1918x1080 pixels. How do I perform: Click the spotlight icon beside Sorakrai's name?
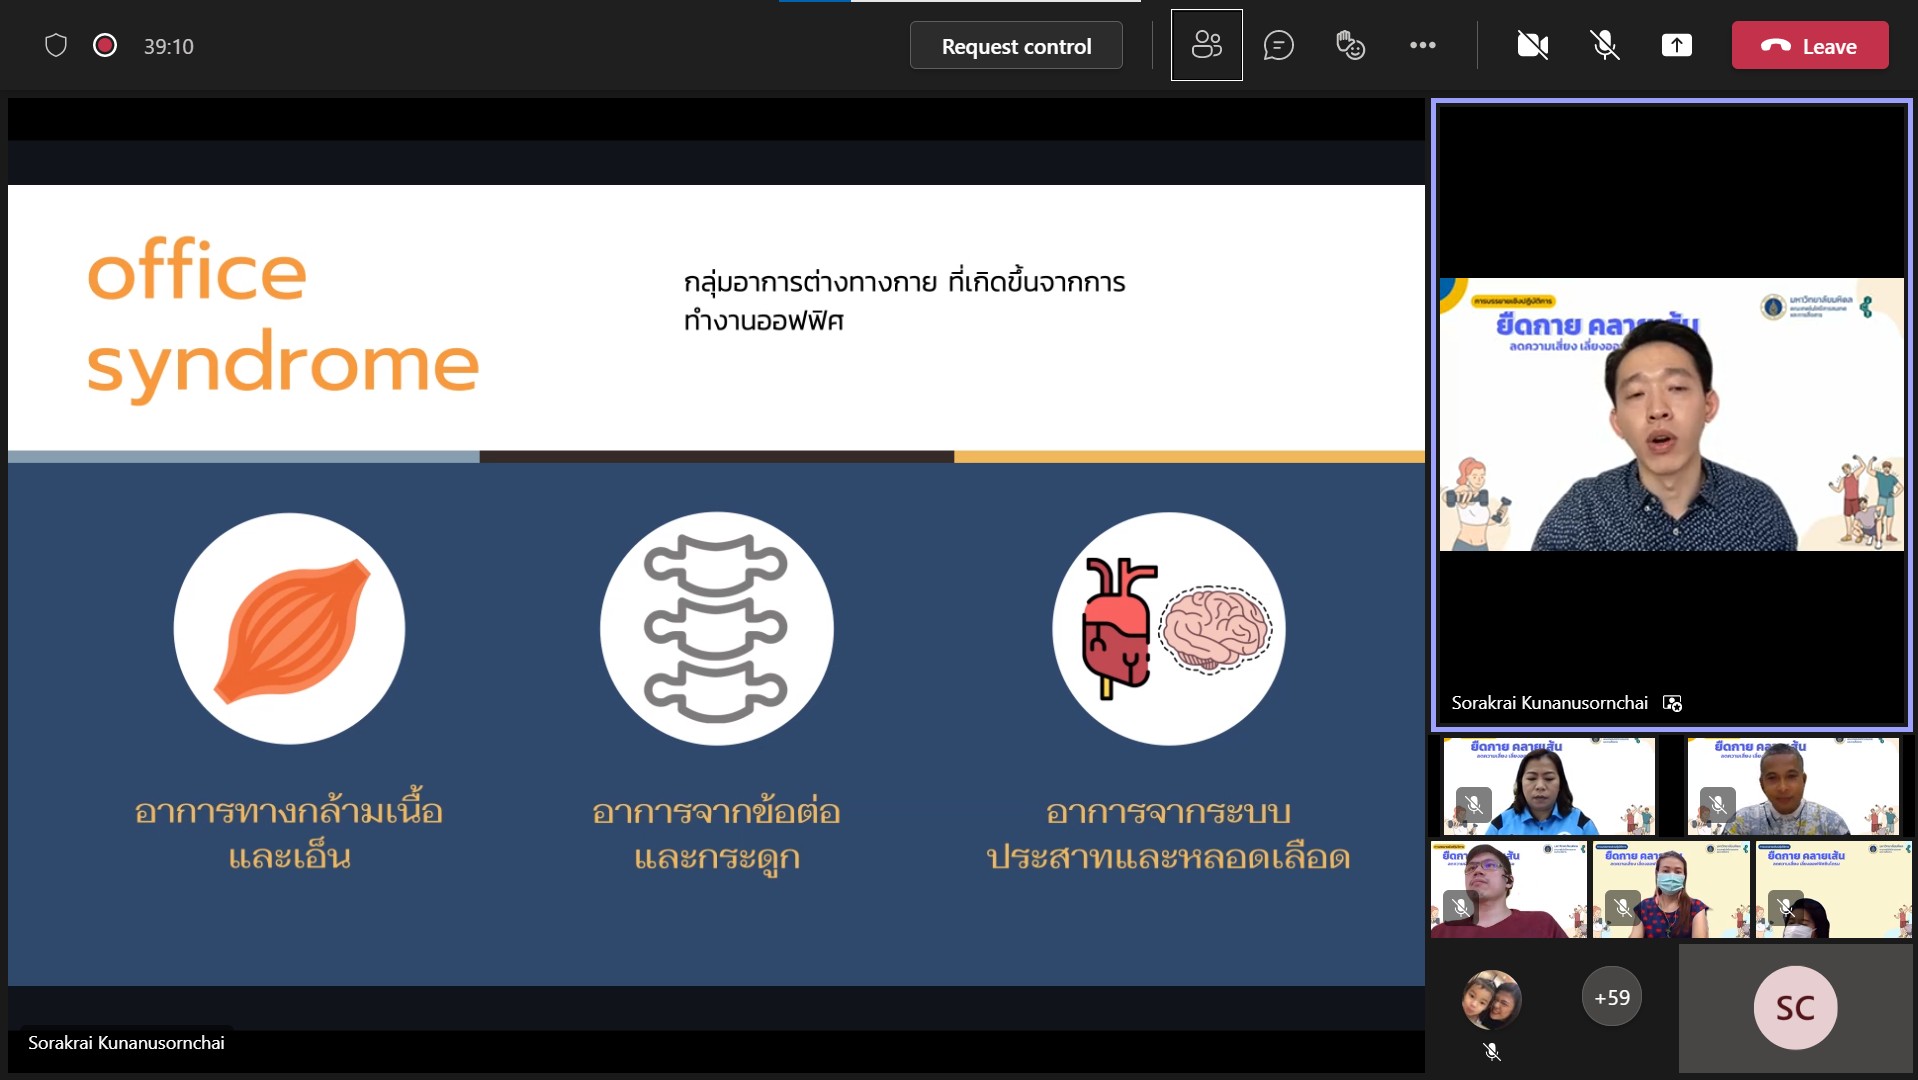click(1672, 703)
